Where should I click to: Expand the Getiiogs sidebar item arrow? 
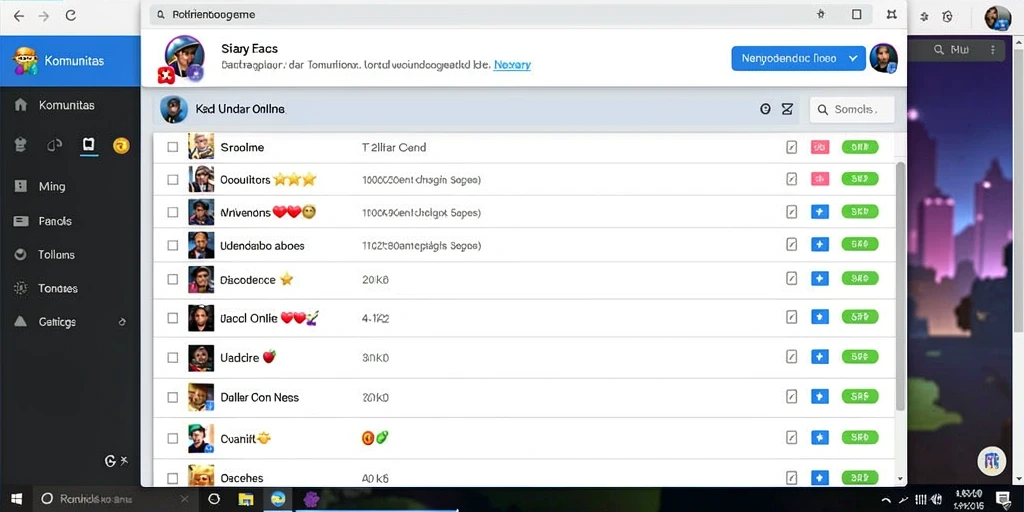pos(122,322)
